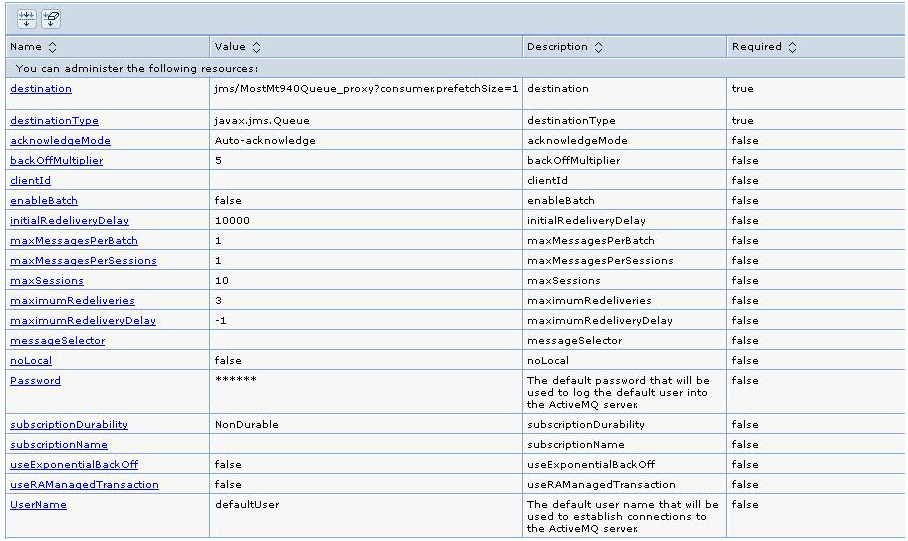The width and height of the screenshot is (908, 541).
Task: Click the filter view toolbar icon
Action: (x=27, y=19)
